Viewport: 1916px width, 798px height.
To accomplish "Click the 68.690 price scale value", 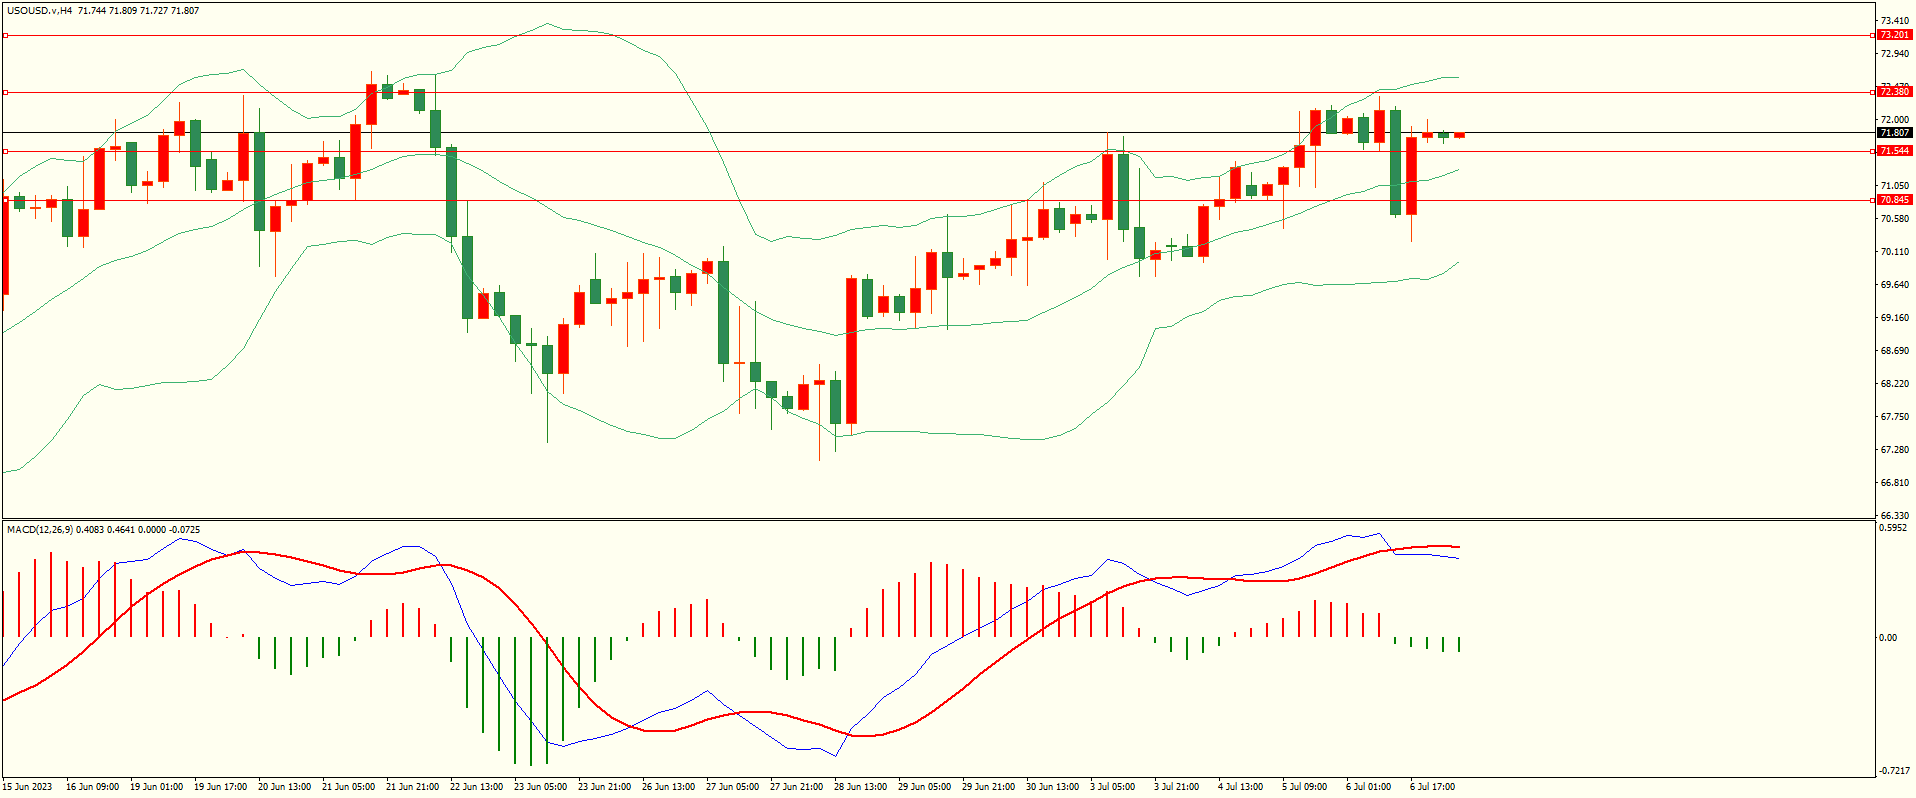I will (x=1894, y=351).
